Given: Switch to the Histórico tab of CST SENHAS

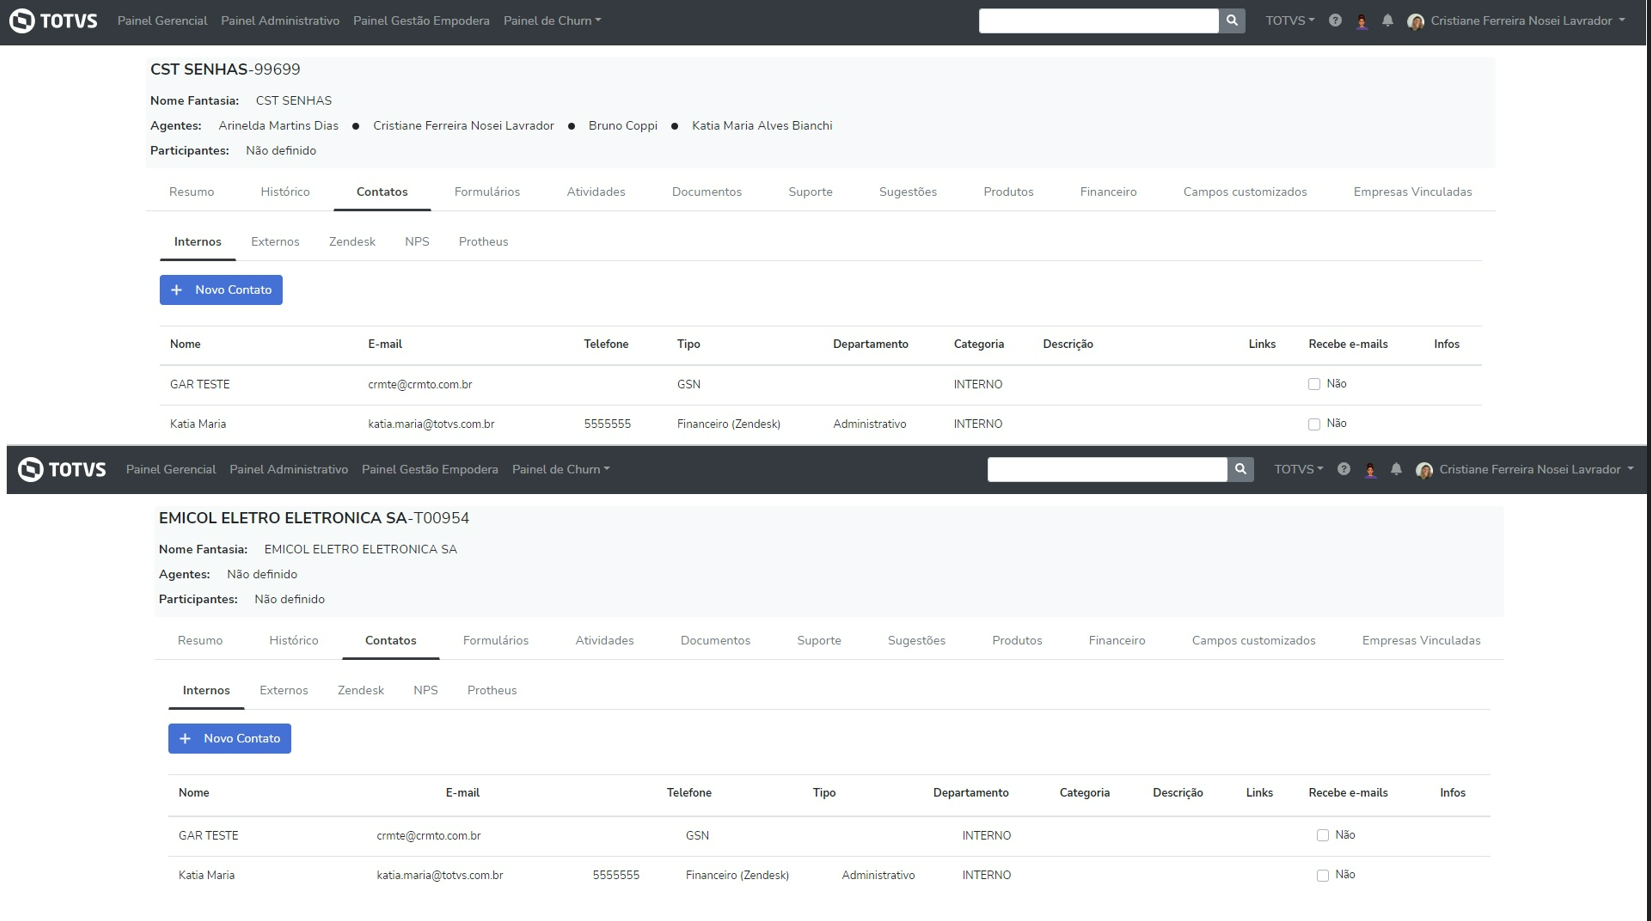Looking at the screenshot, I should [285, 192].
